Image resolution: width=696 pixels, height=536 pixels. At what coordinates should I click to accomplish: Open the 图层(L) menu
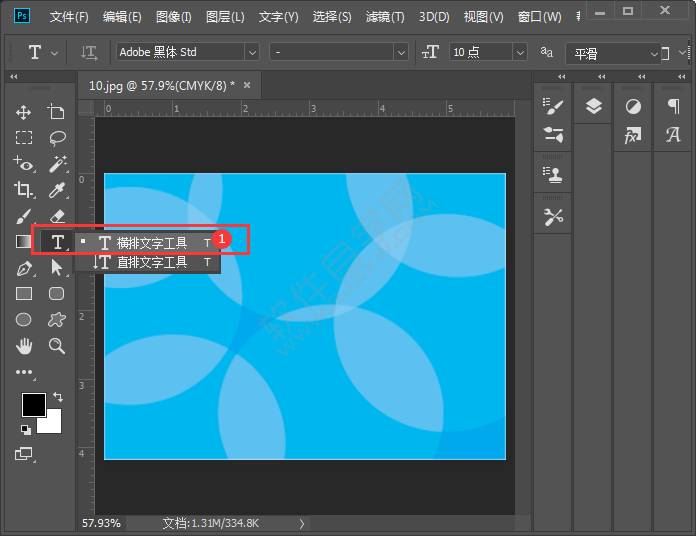pos(225,17)
